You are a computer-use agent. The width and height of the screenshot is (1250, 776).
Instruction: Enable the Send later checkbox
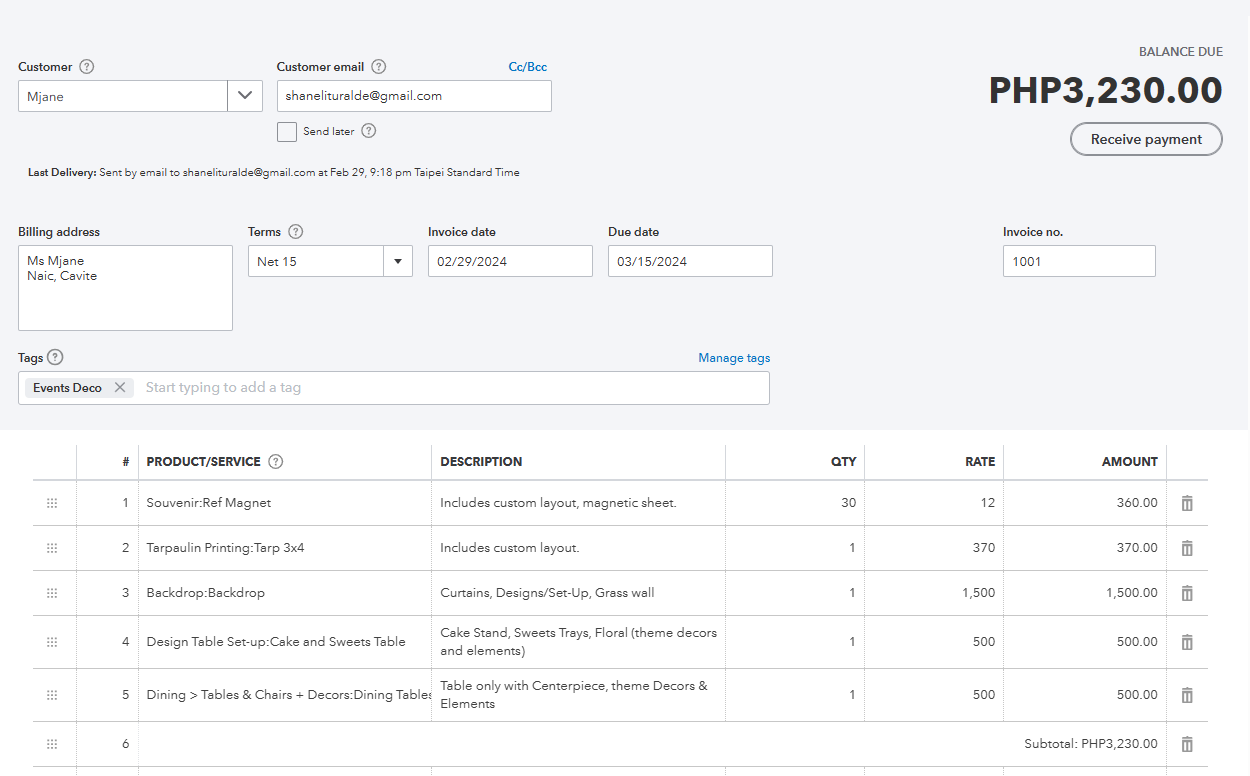tap(287, 131)
